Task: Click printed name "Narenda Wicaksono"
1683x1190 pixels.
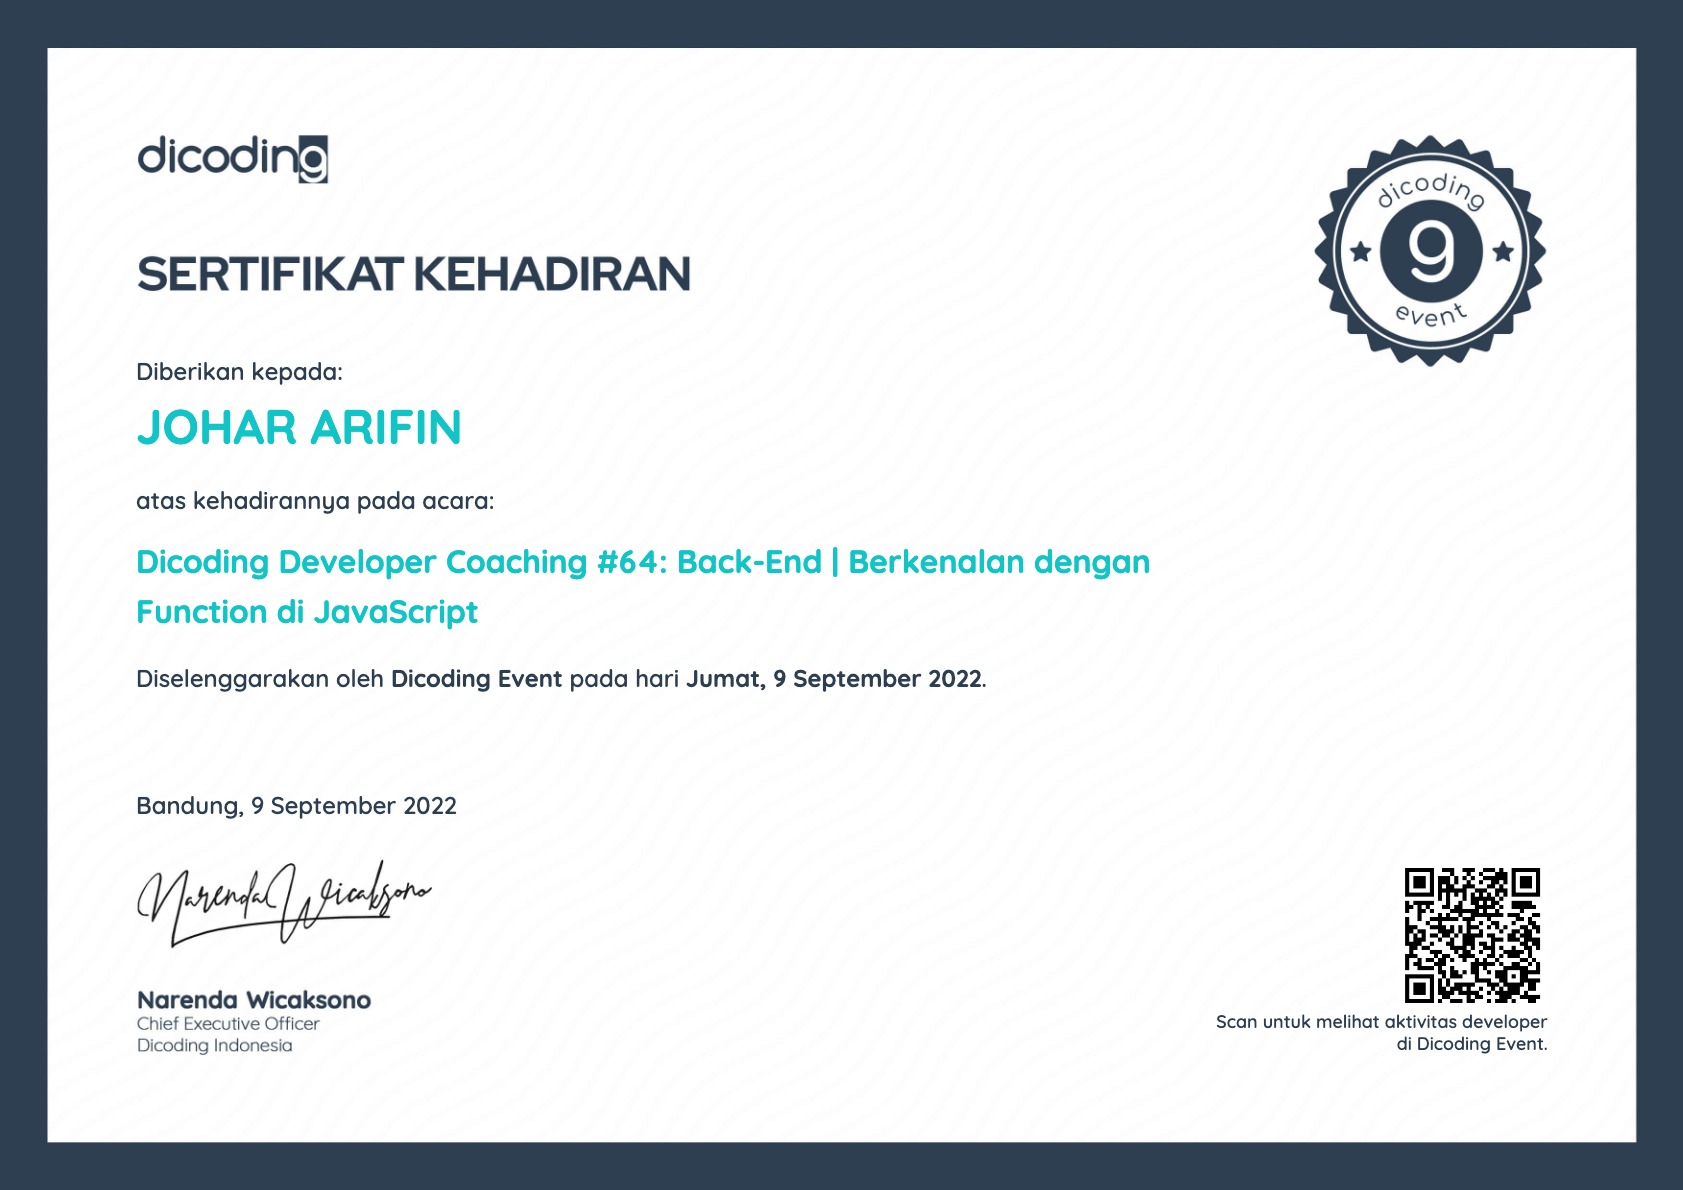Action: (x=254, y=1000)
